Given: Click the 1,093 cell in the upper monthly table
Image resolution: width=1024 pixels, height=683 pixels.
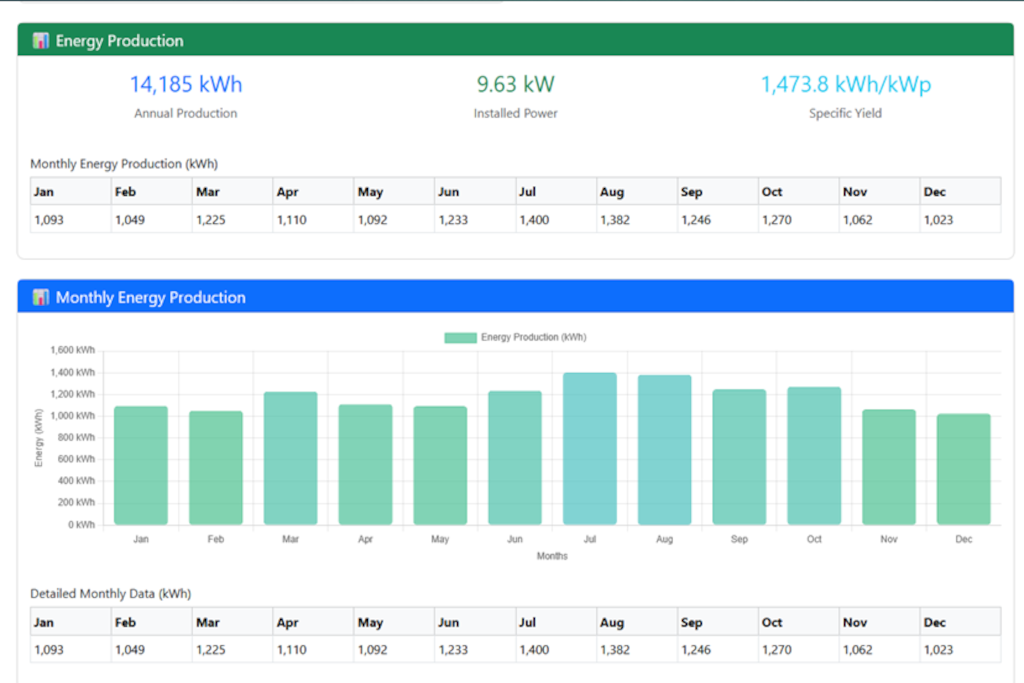Looking at the screenshot, I should point(71,219).
